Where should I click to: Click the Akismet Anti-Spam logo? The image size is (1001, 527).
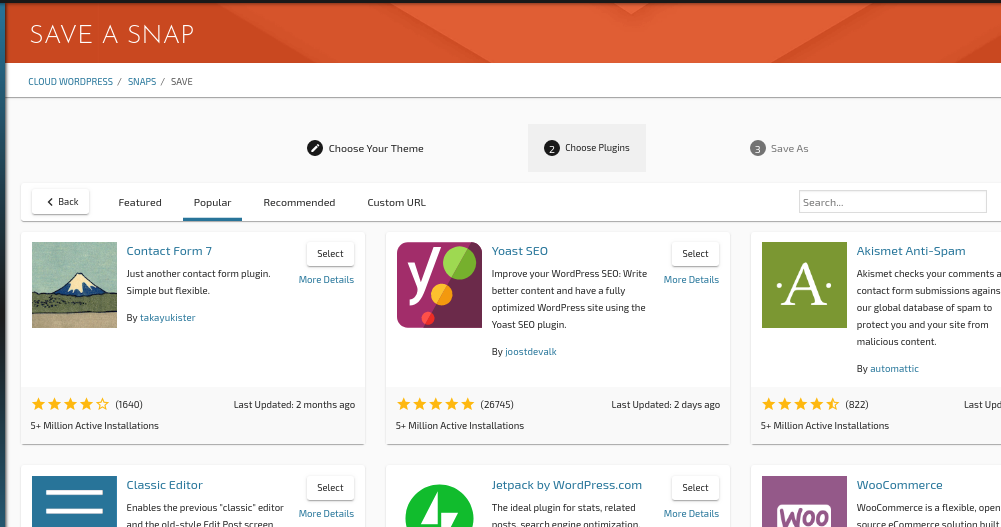pyautogui.click(x=804, y=285)
